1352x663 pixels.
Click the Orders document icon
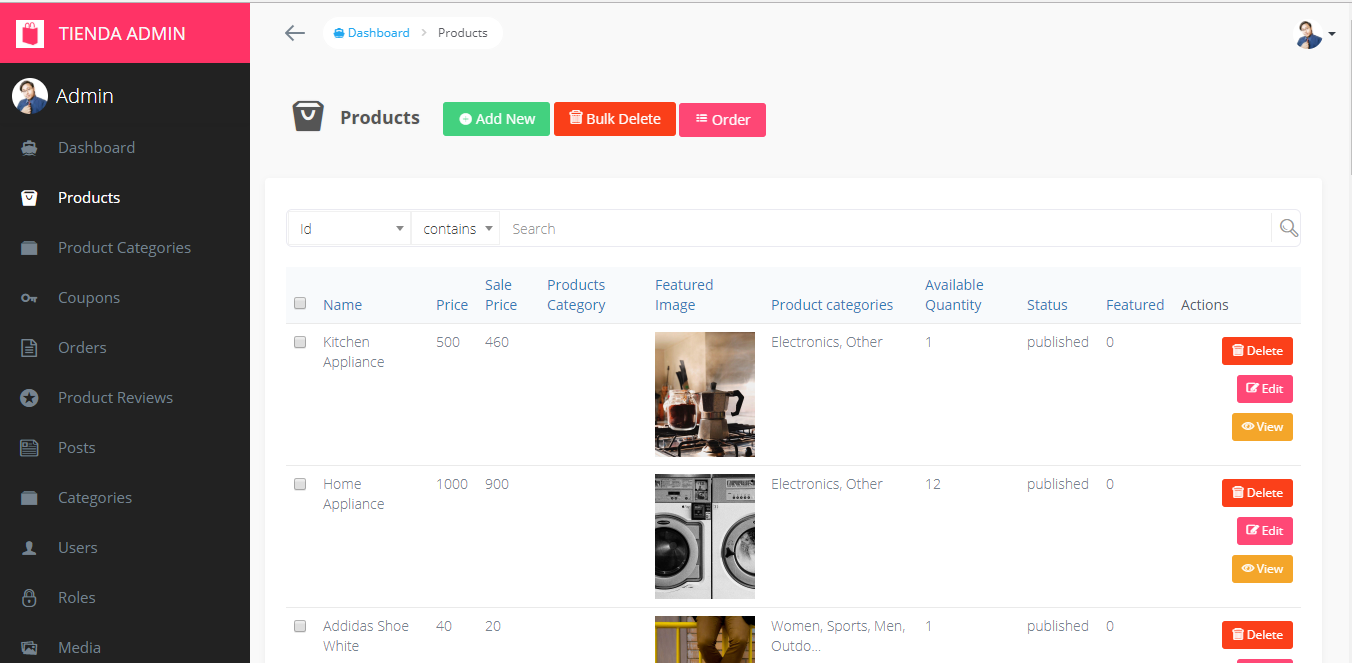pyautogui.click(x=29, y=348)
